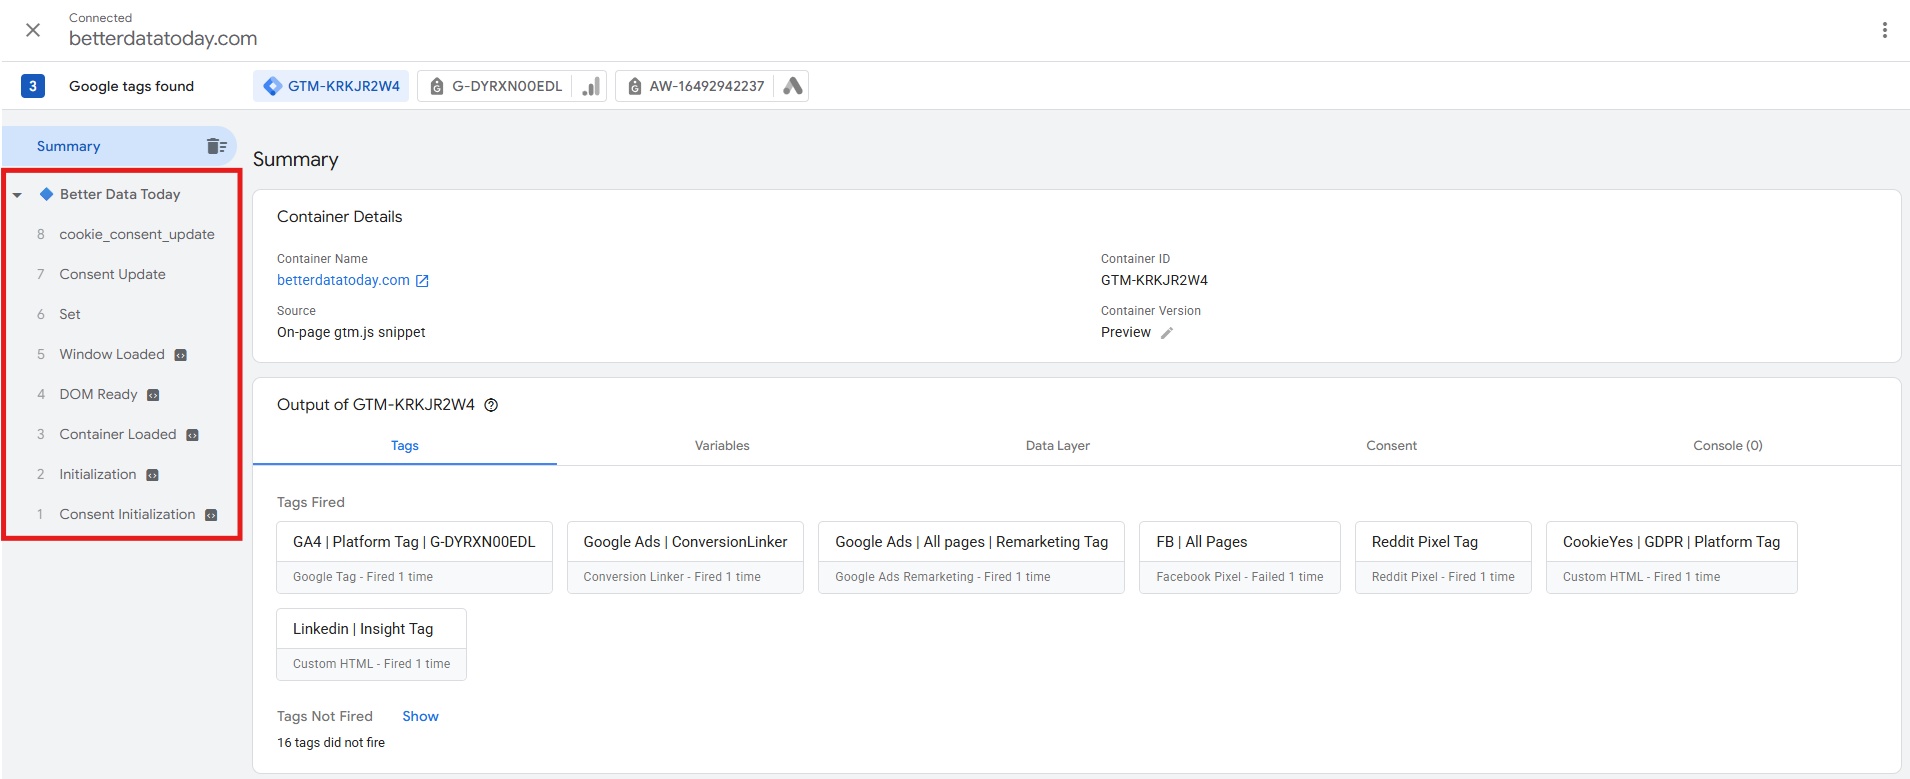Select the Window Loaded event
This screenshot has height=779, width=1910.
pyautogui.click(x=112, y=354)
